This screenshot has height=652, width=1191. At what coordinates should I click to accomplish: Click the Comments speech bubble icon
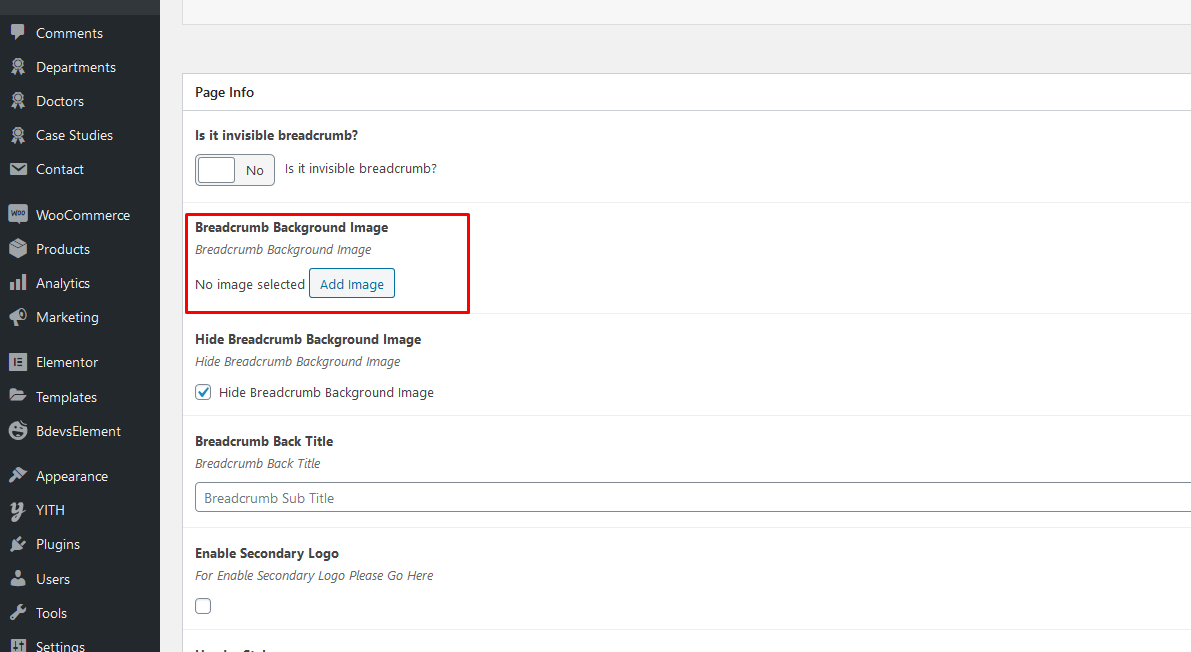pos(17,33)
